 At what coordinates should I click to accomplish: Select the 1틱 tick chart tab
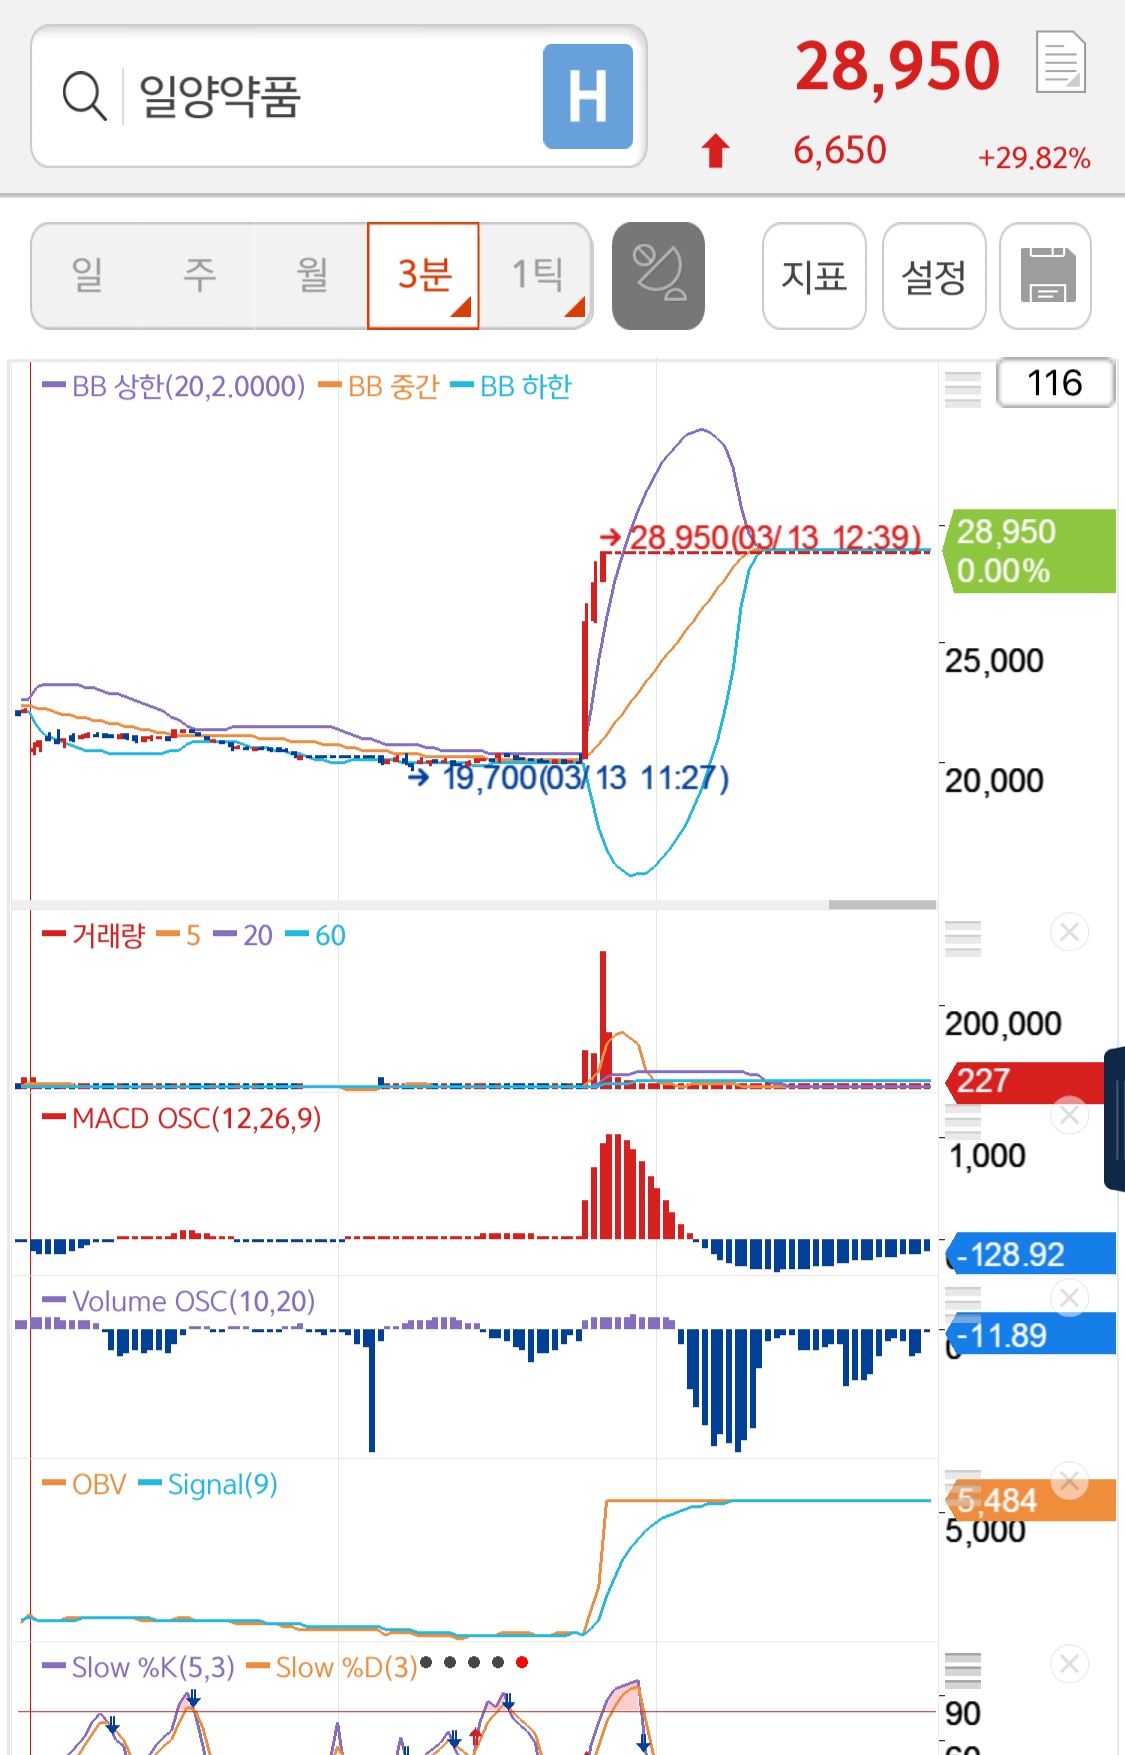(x=537, y=275)
